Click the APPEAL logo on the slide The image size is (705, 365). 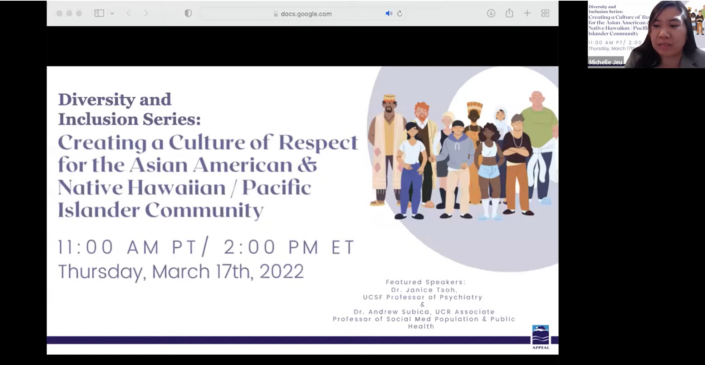(x=540, y=337)
